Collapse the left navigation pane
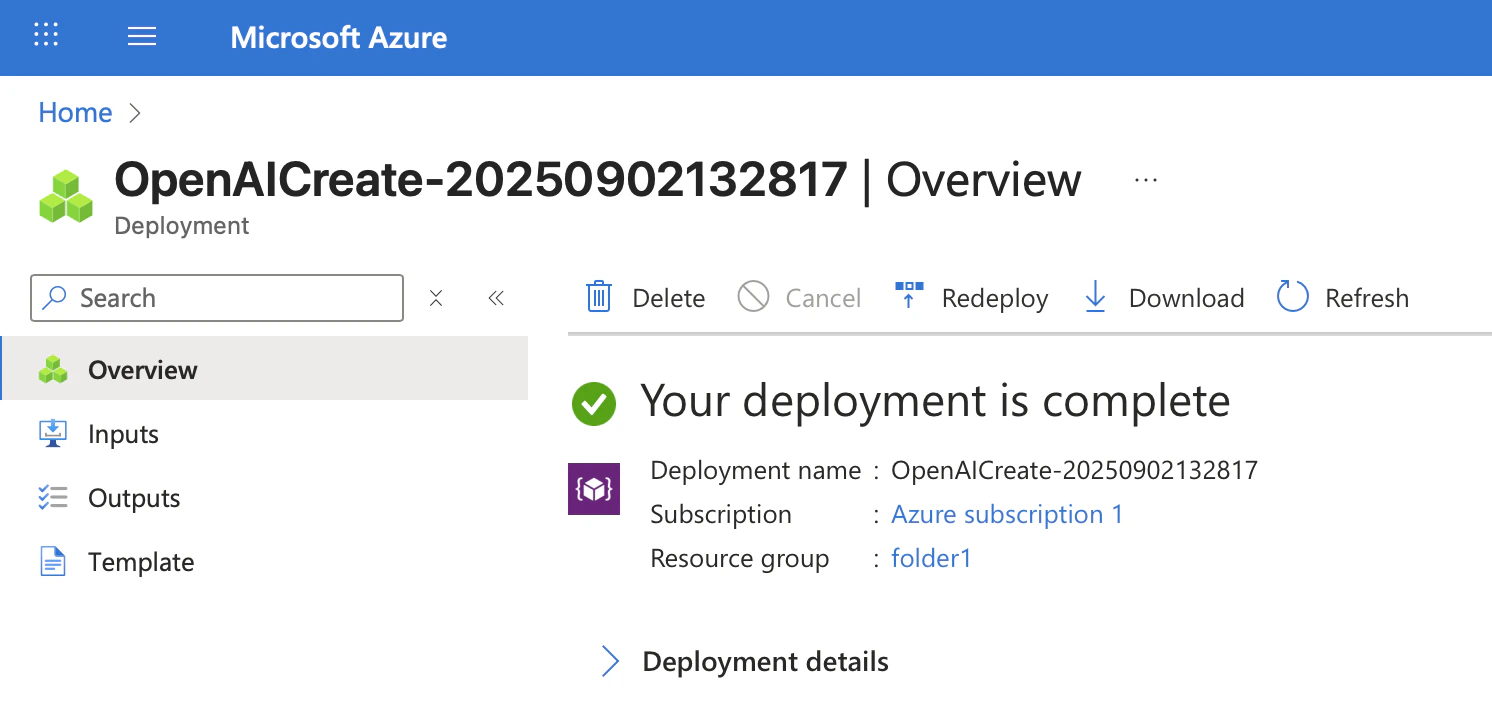This screenshot has width=1492, height=712. tap(496, 297)
